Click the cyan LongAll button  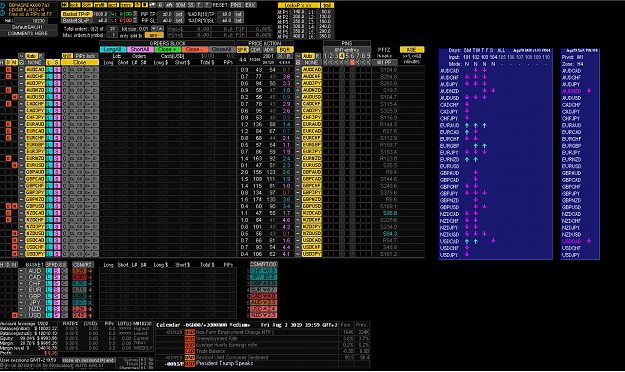113,49
